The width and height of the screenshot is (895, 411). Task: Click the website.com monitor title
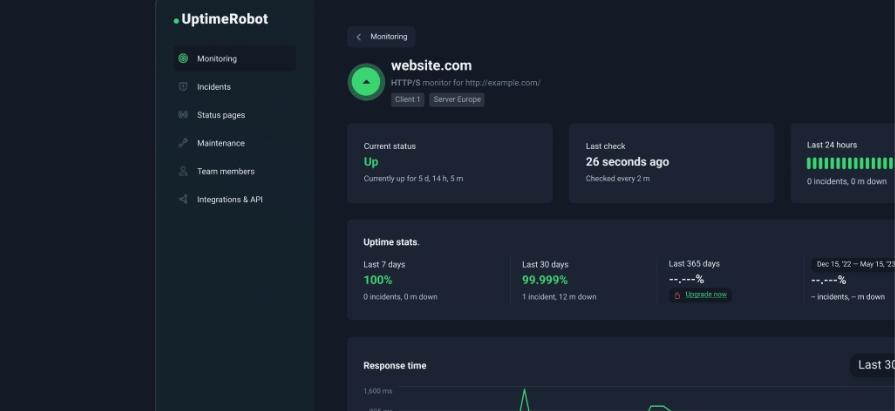point(432,66)
